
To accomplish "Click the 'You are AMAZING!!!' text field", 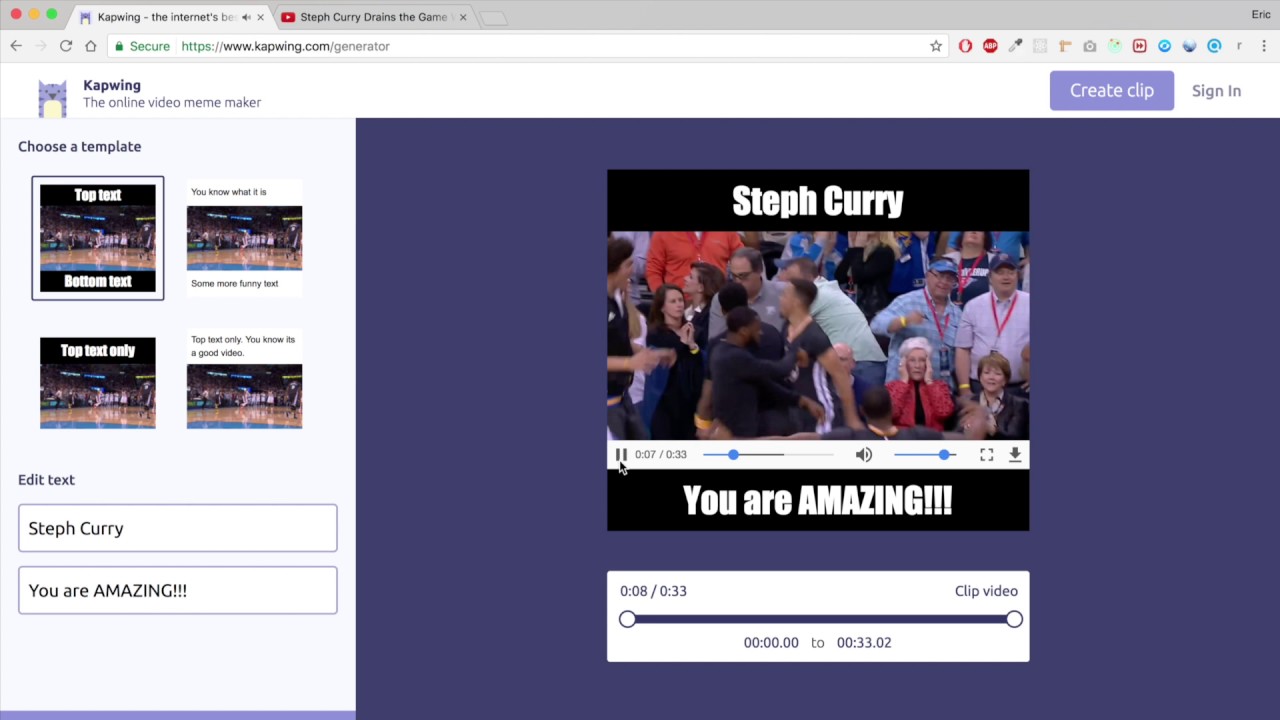I will click(x=178, y=590).
